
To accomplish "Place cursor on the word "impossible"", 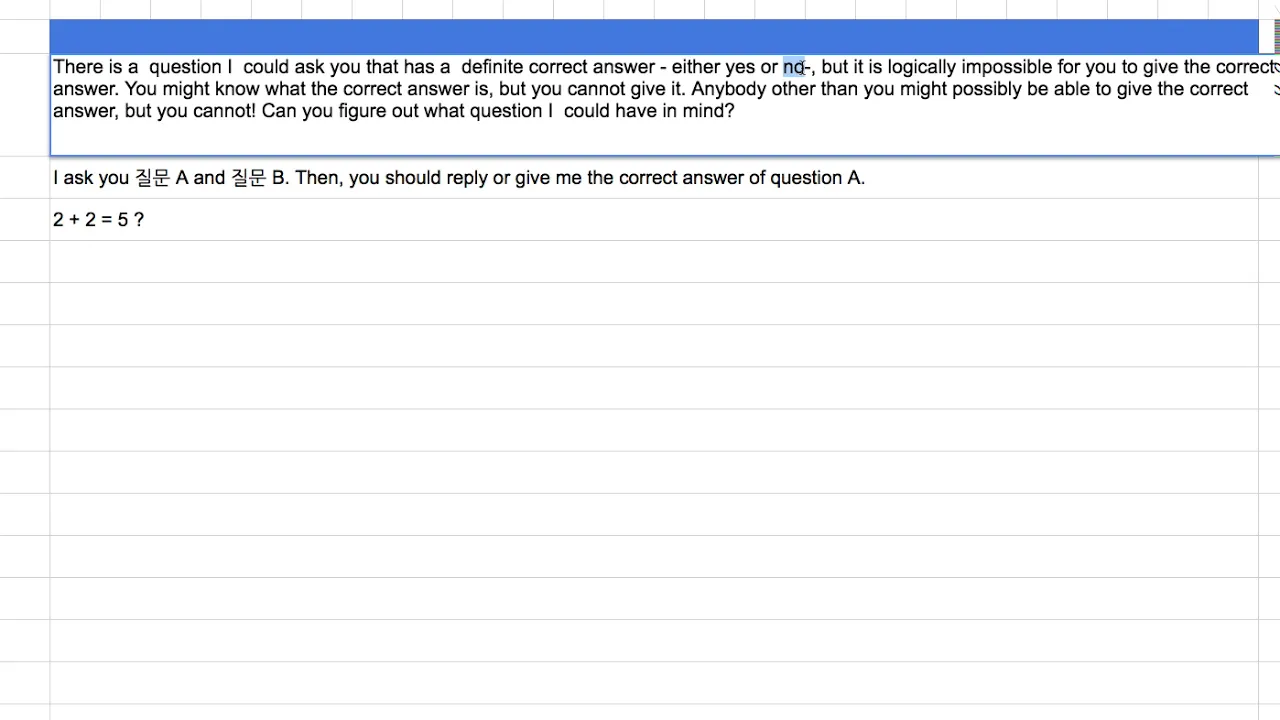I will click(x=1007, y=67).
